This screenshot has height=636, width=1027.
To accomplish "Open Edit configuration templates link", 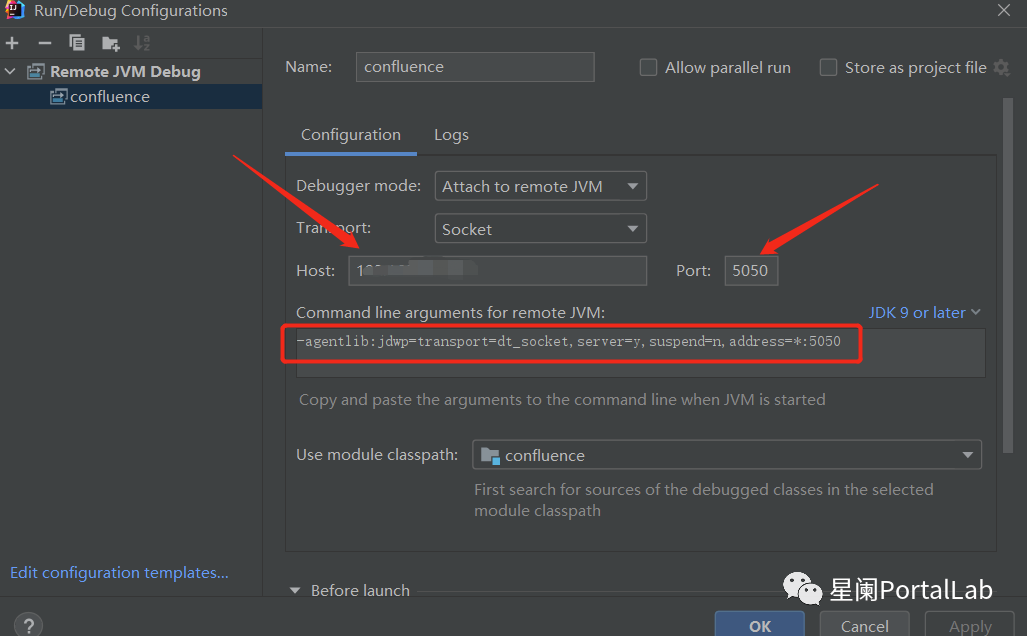I will click(119, 572).
